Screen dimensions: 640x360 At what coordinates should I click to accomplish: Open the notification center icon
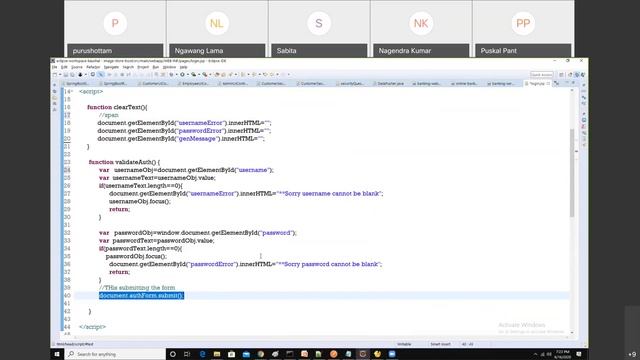[579, 354]
